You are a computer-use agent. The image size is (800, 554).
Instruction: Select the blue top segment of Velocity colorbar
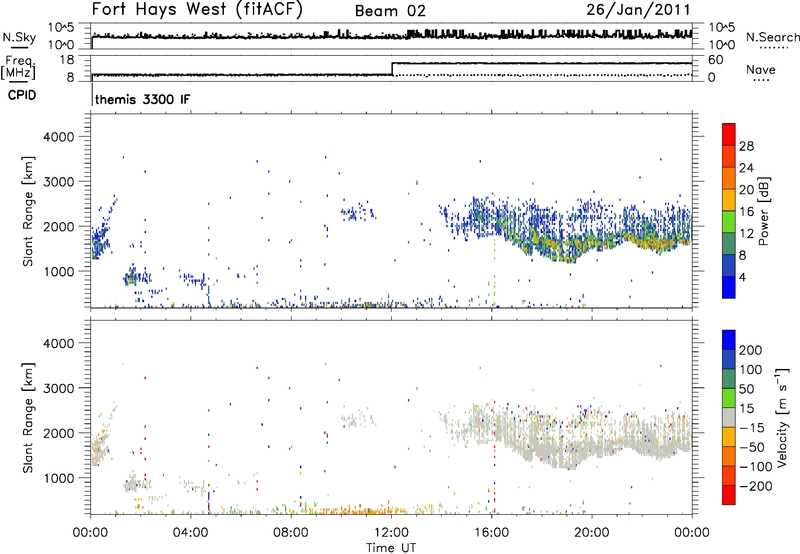729,340
